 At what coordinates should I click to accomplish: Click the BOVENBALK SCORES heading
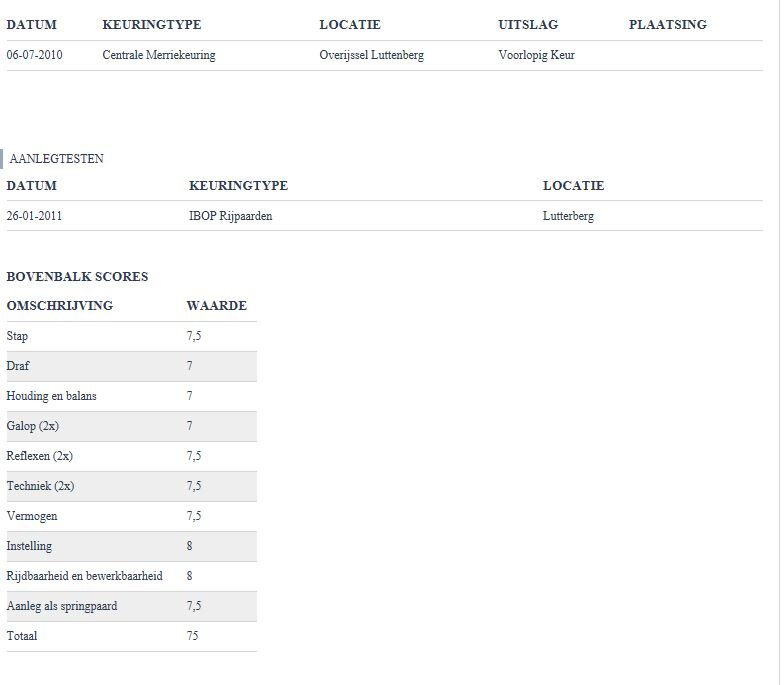[77, 277]
